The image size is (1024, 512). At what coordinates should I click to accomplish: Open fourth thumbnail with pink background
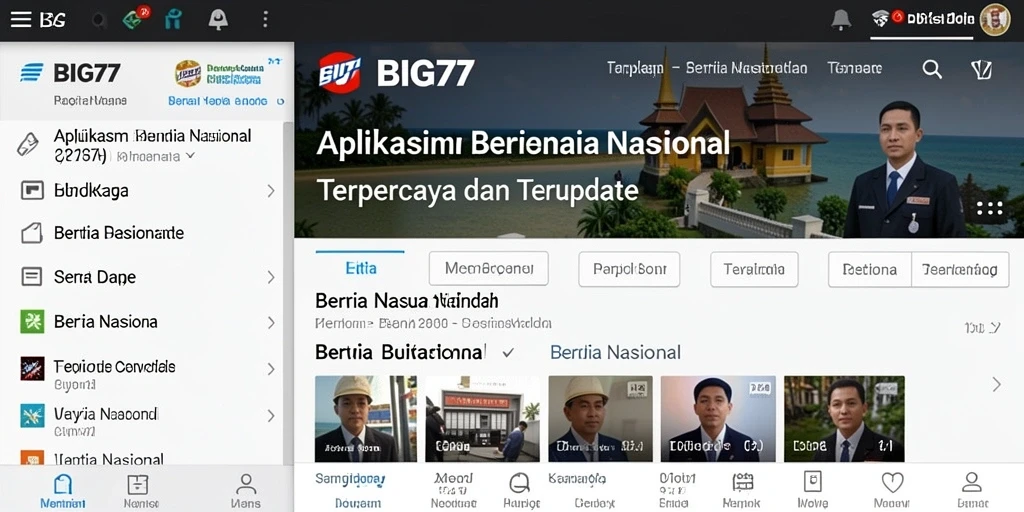coord(718,419)
